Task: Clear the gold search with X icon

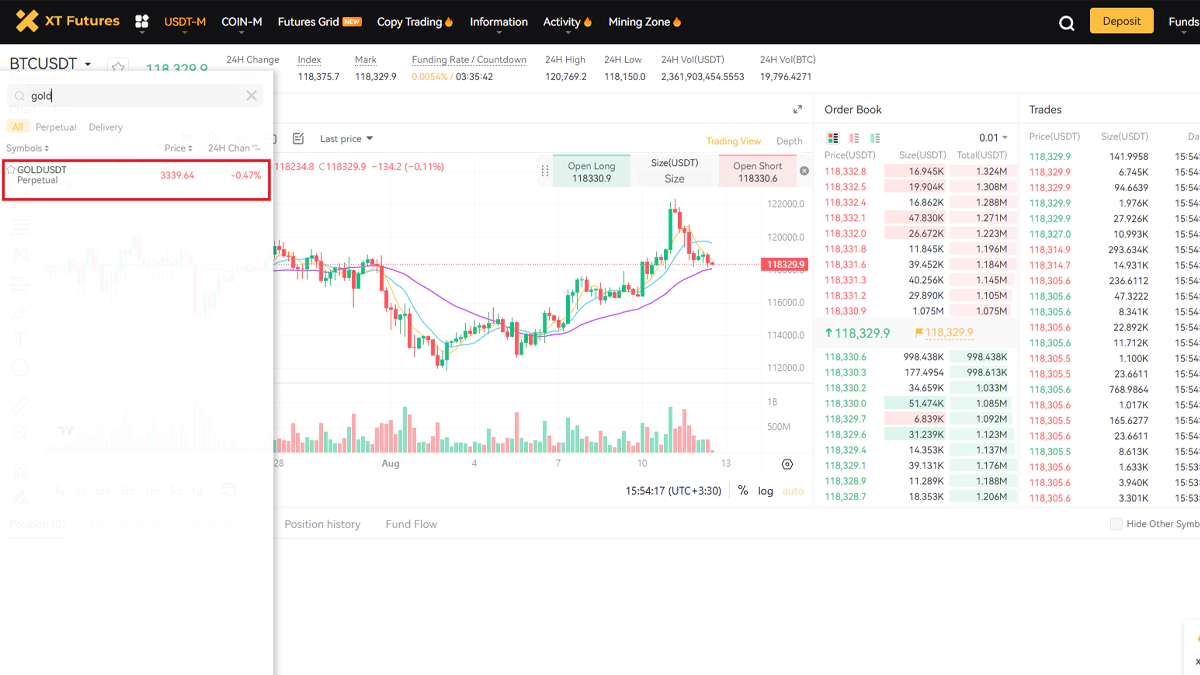Action: [x=252, y=96]
